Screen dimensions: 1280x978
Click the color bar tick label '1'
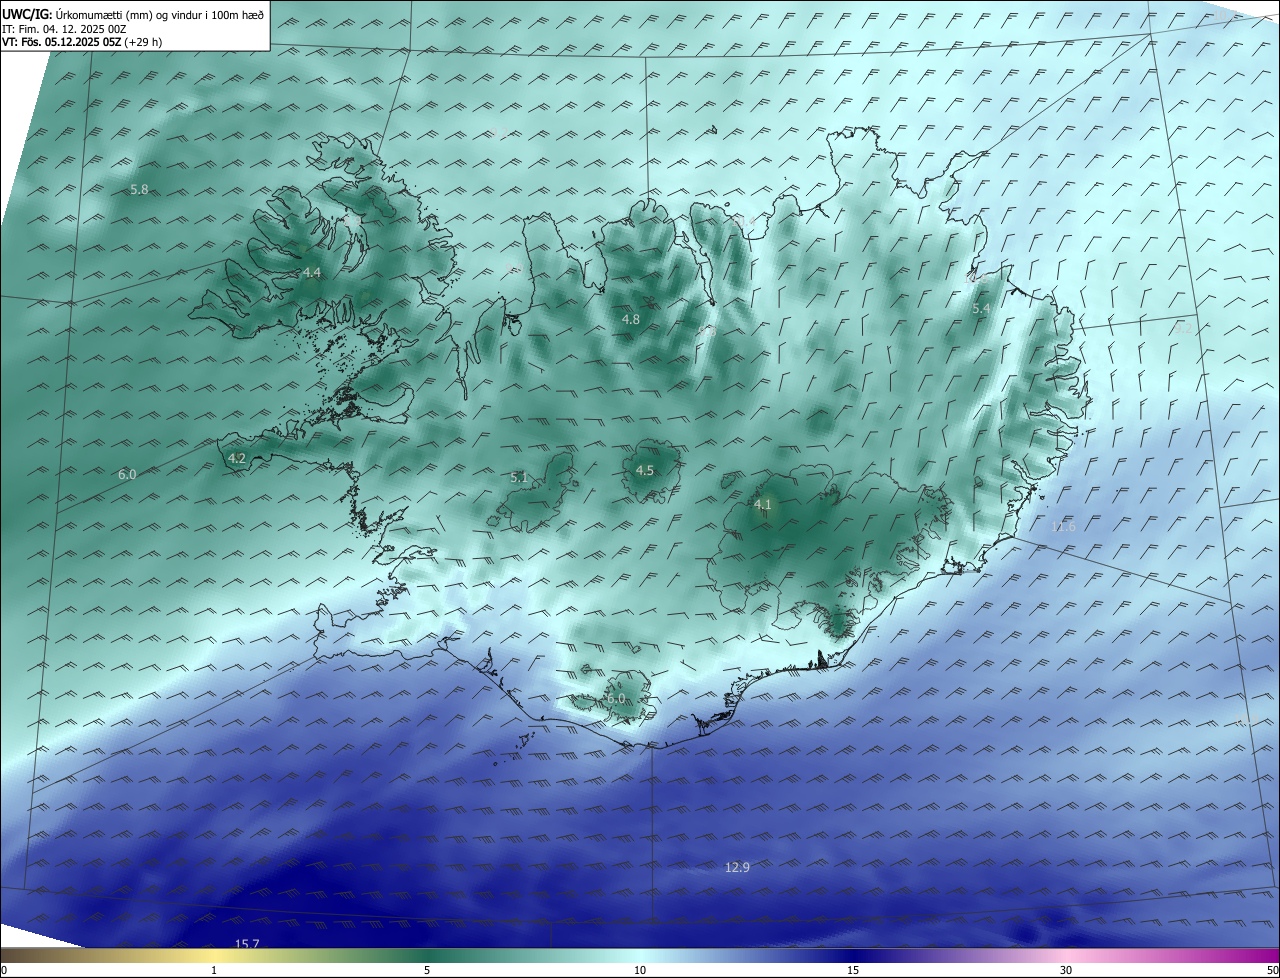[x=214, y=970]
